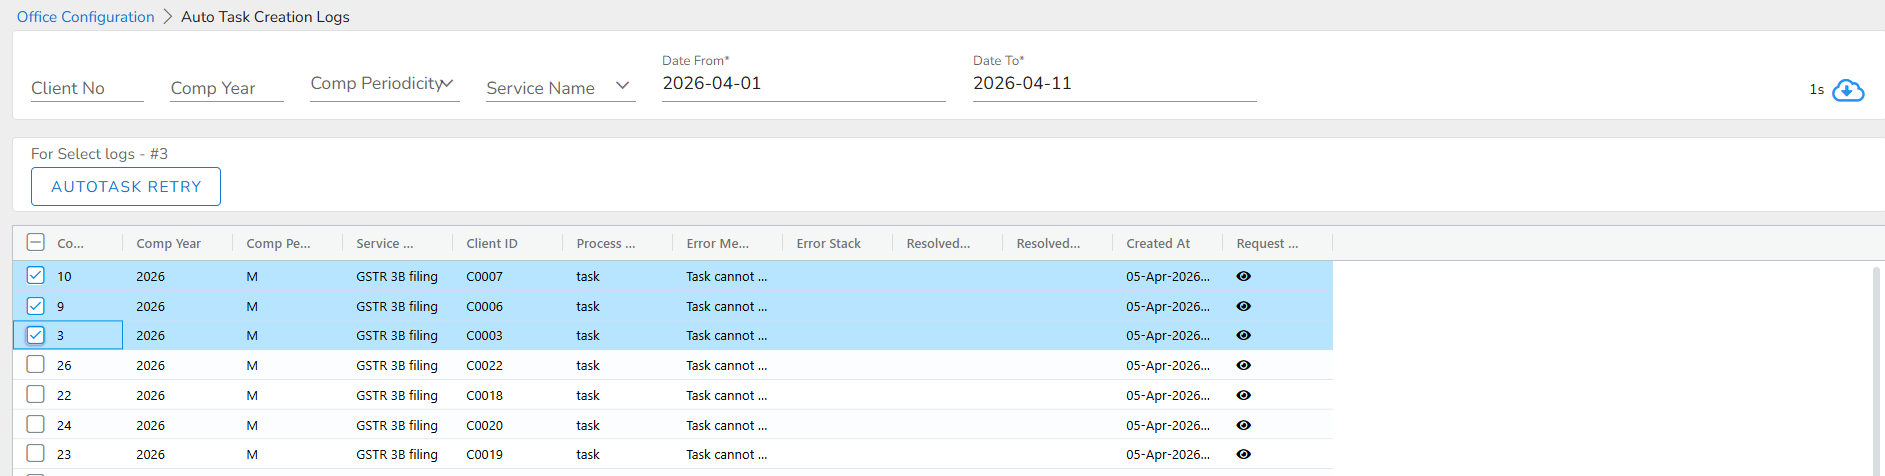This screenshot has width=1885, height=476.
Task: Sort by Created At column header
Action: click(1157, 243)
